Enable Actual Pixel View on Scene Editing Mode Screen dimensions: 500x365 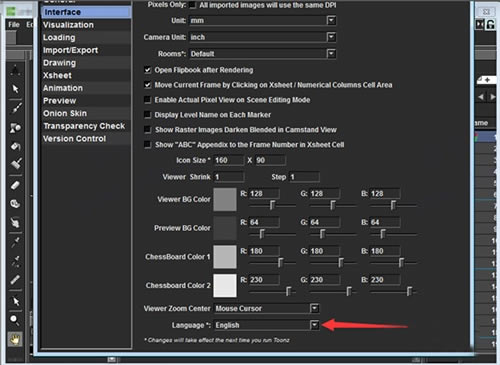(147, 100)
